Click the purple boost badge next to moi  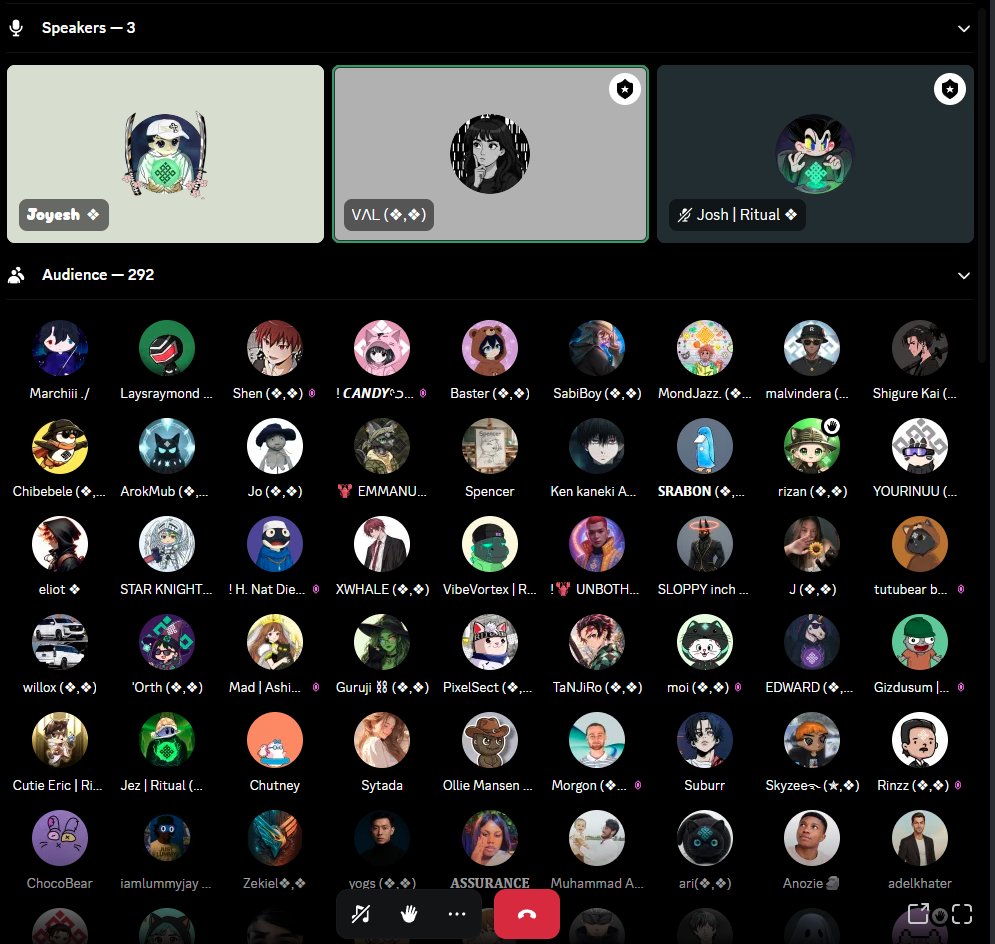point(737,687)
